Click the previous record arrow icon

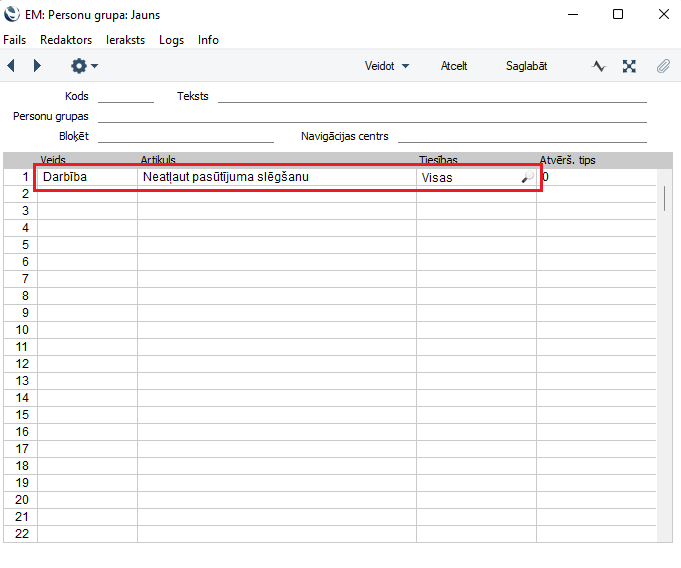point(11,66)
